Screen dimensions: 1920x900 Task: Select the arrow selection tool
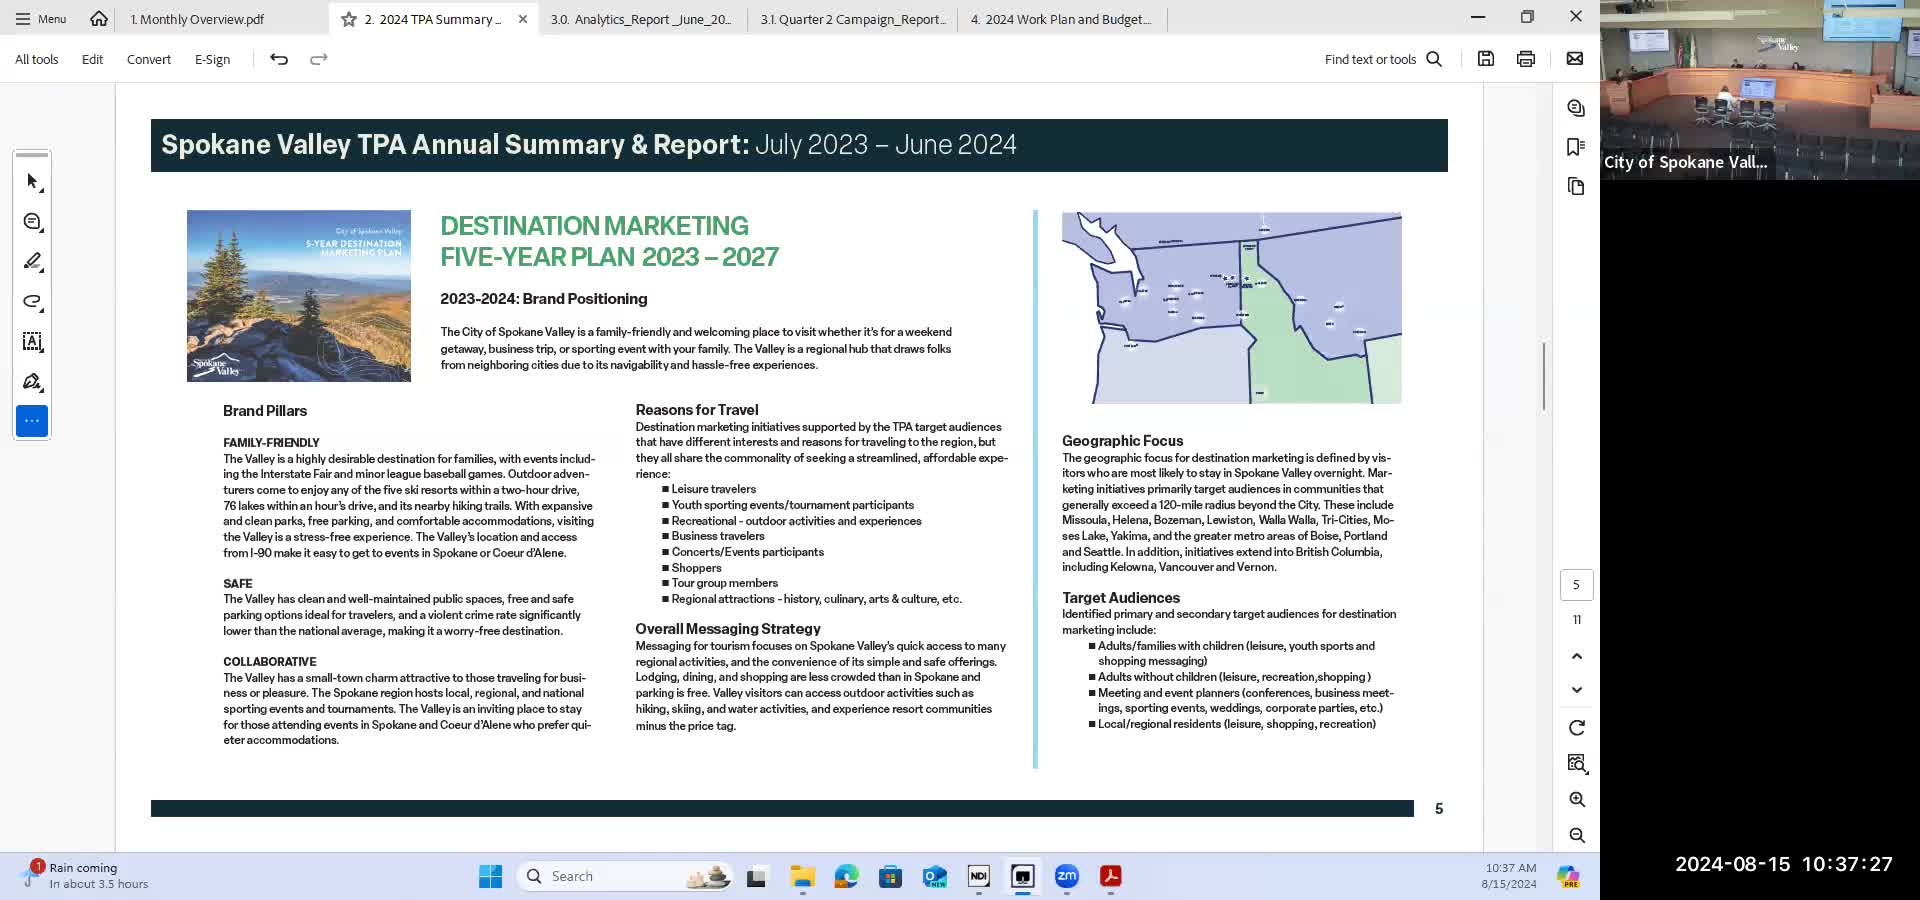click(x=32, y=182)
